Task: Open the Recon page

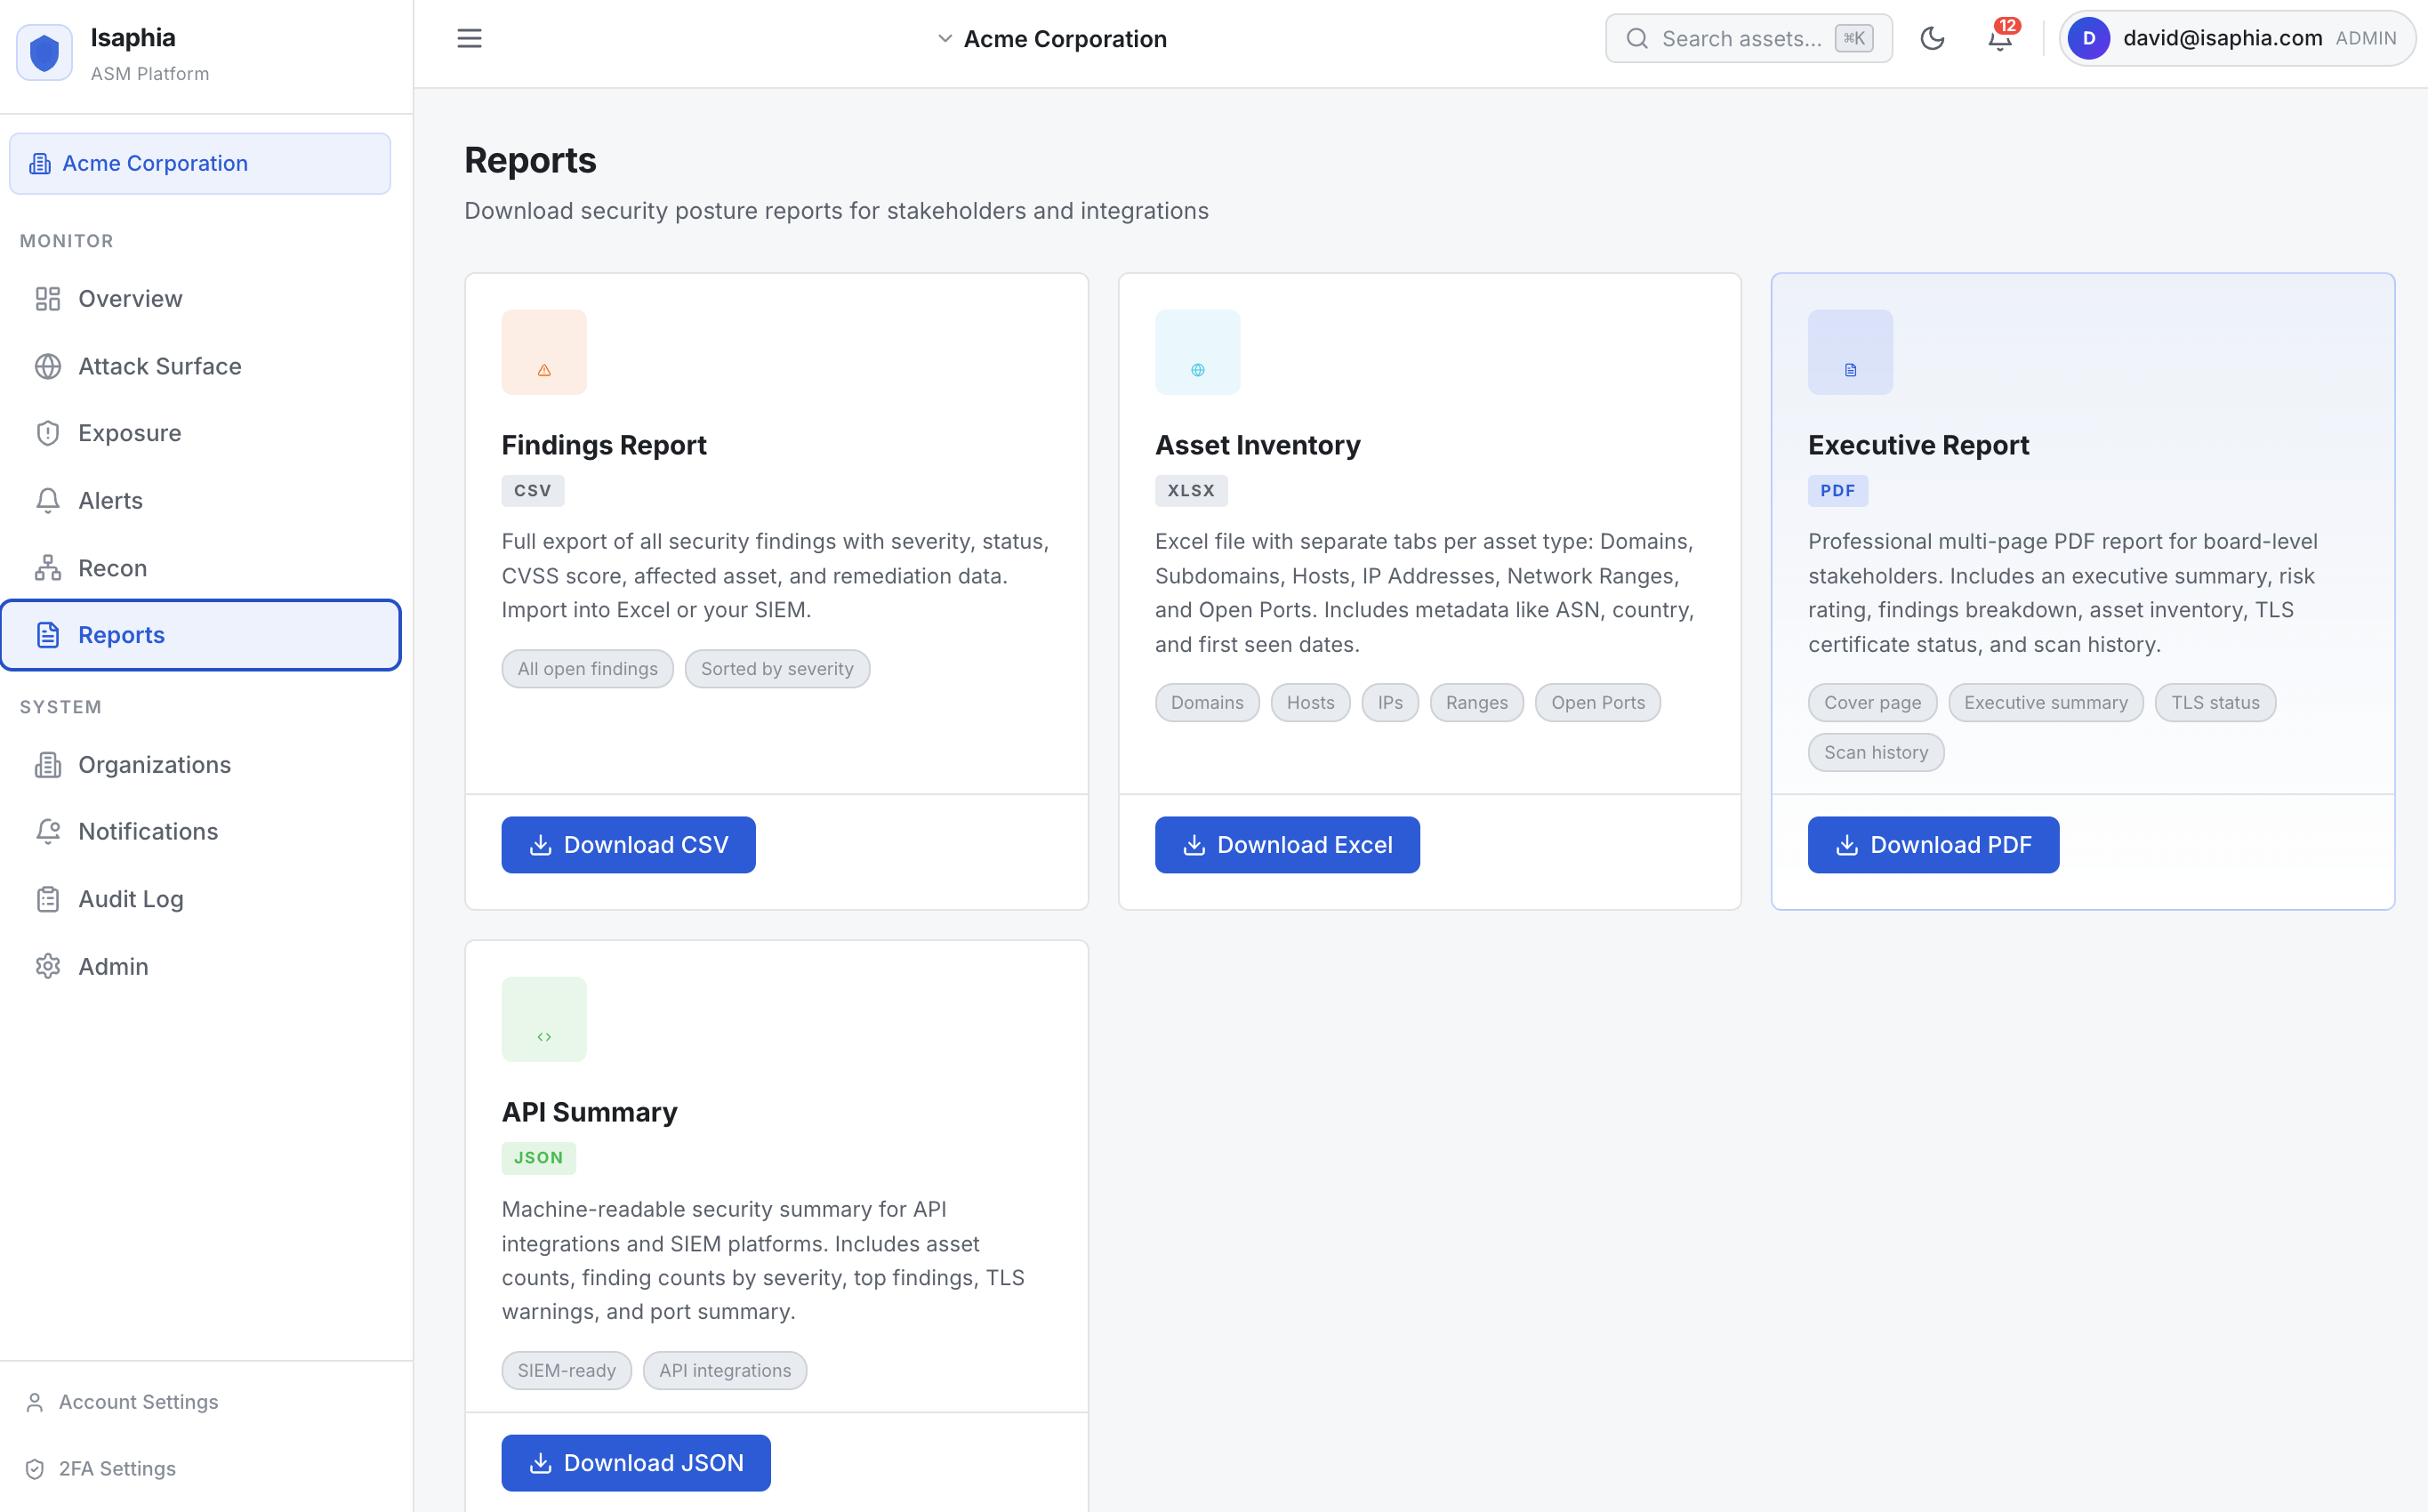Action: coord(200,568)
